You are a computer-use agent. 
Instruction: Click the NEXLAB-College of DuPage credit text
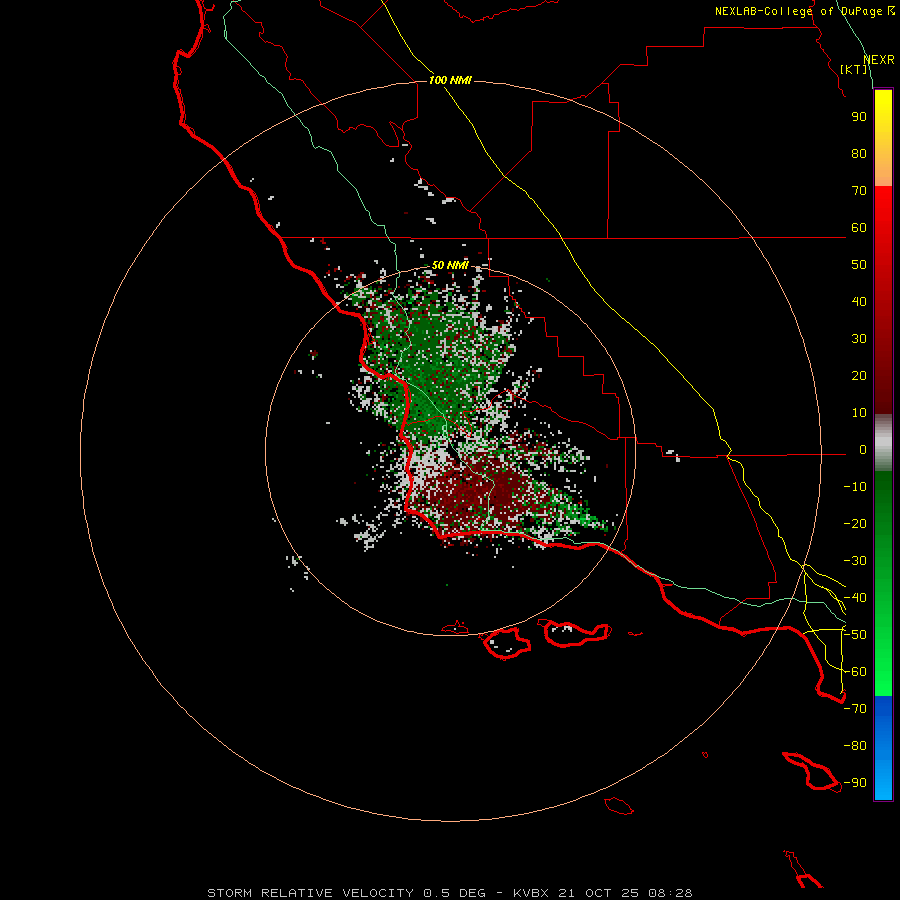pos(805,11)
